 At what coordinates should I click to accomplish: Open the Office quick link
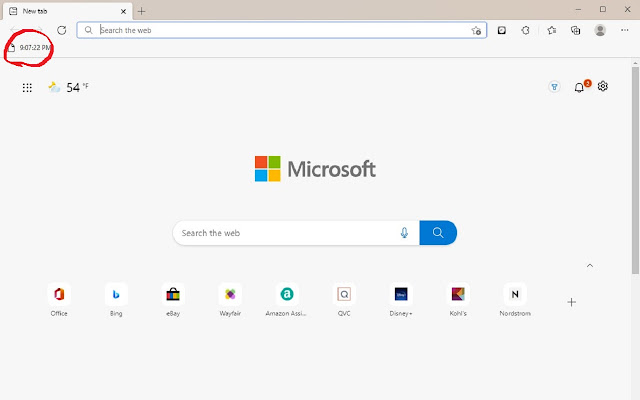point(59,300)
